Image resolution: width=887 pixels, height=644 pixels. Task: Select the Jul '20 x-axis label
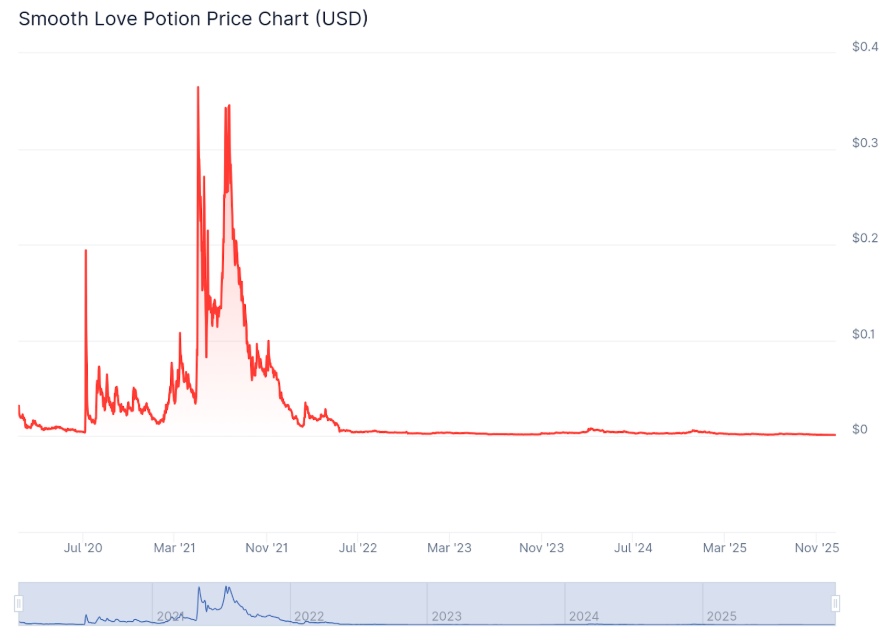tap(83, 548)
